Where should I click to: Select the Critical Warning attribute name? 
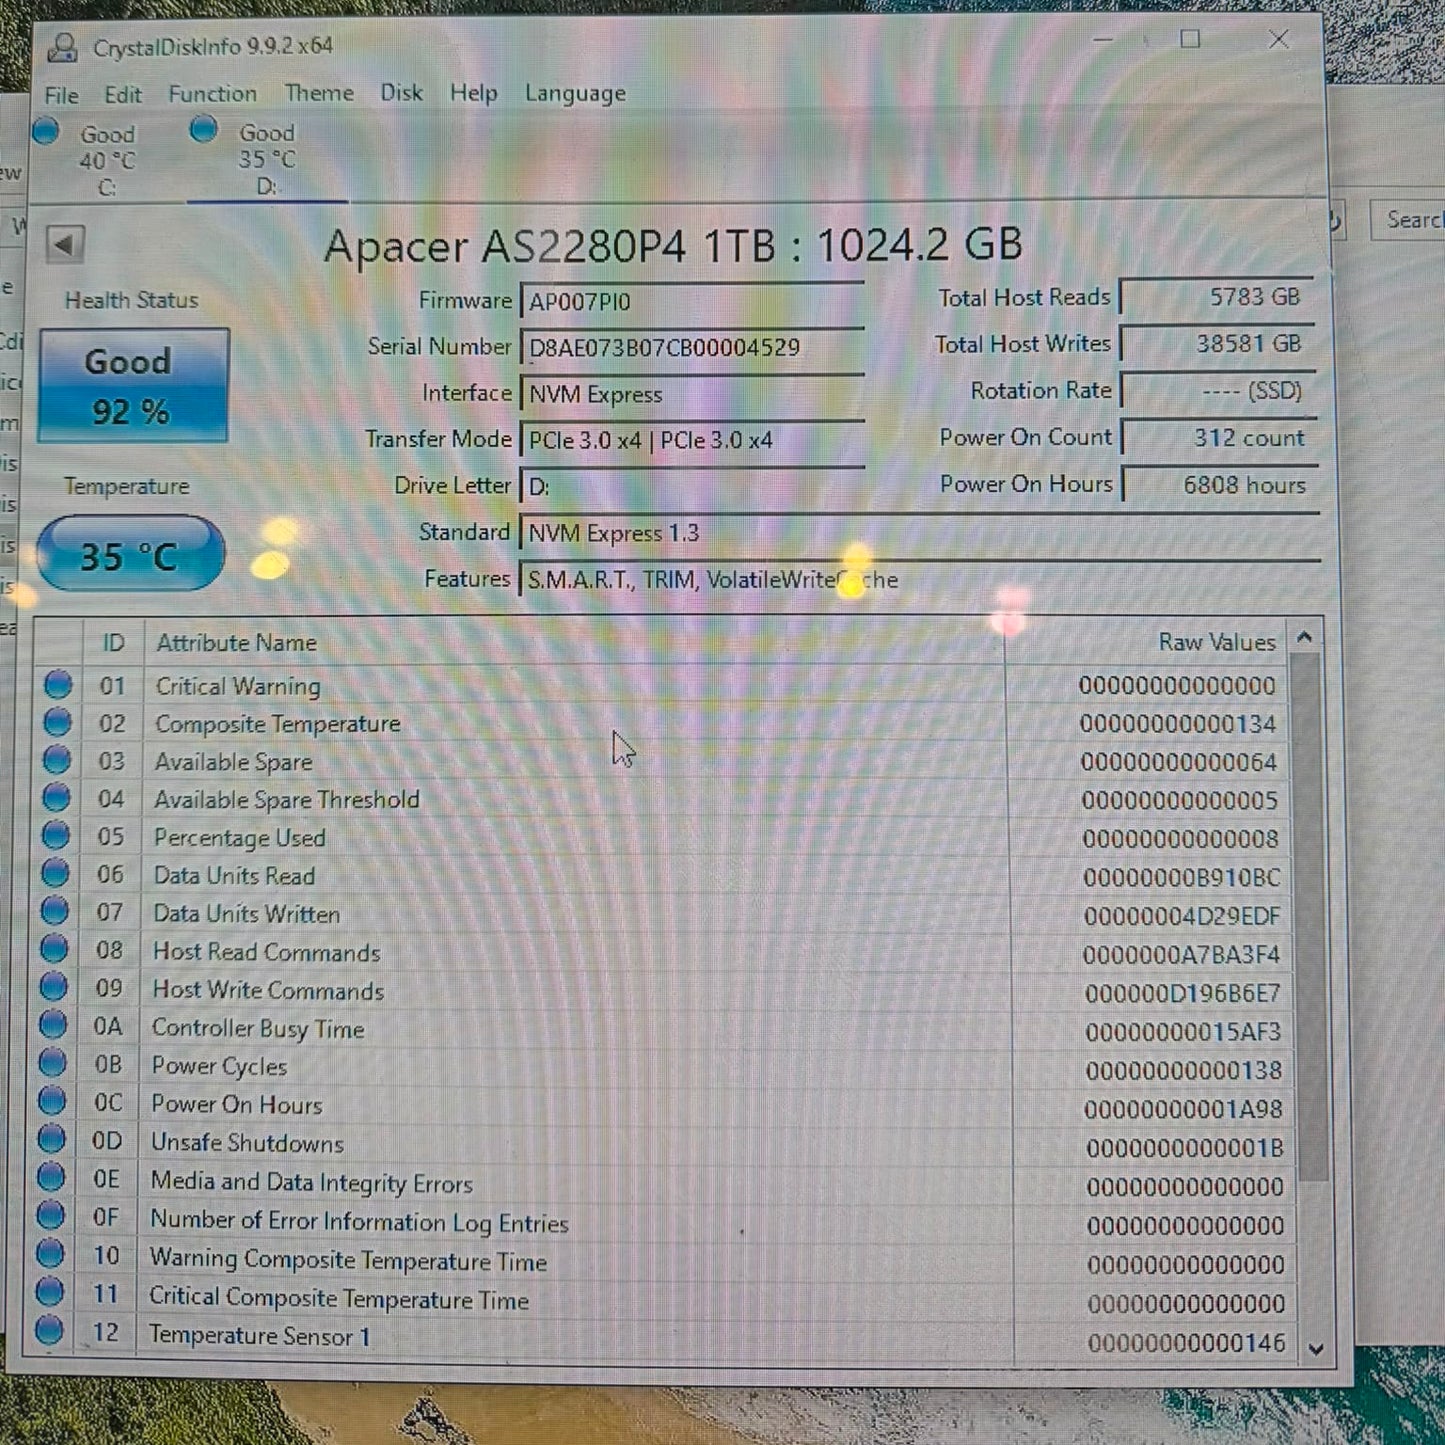(x=238, y=686)
